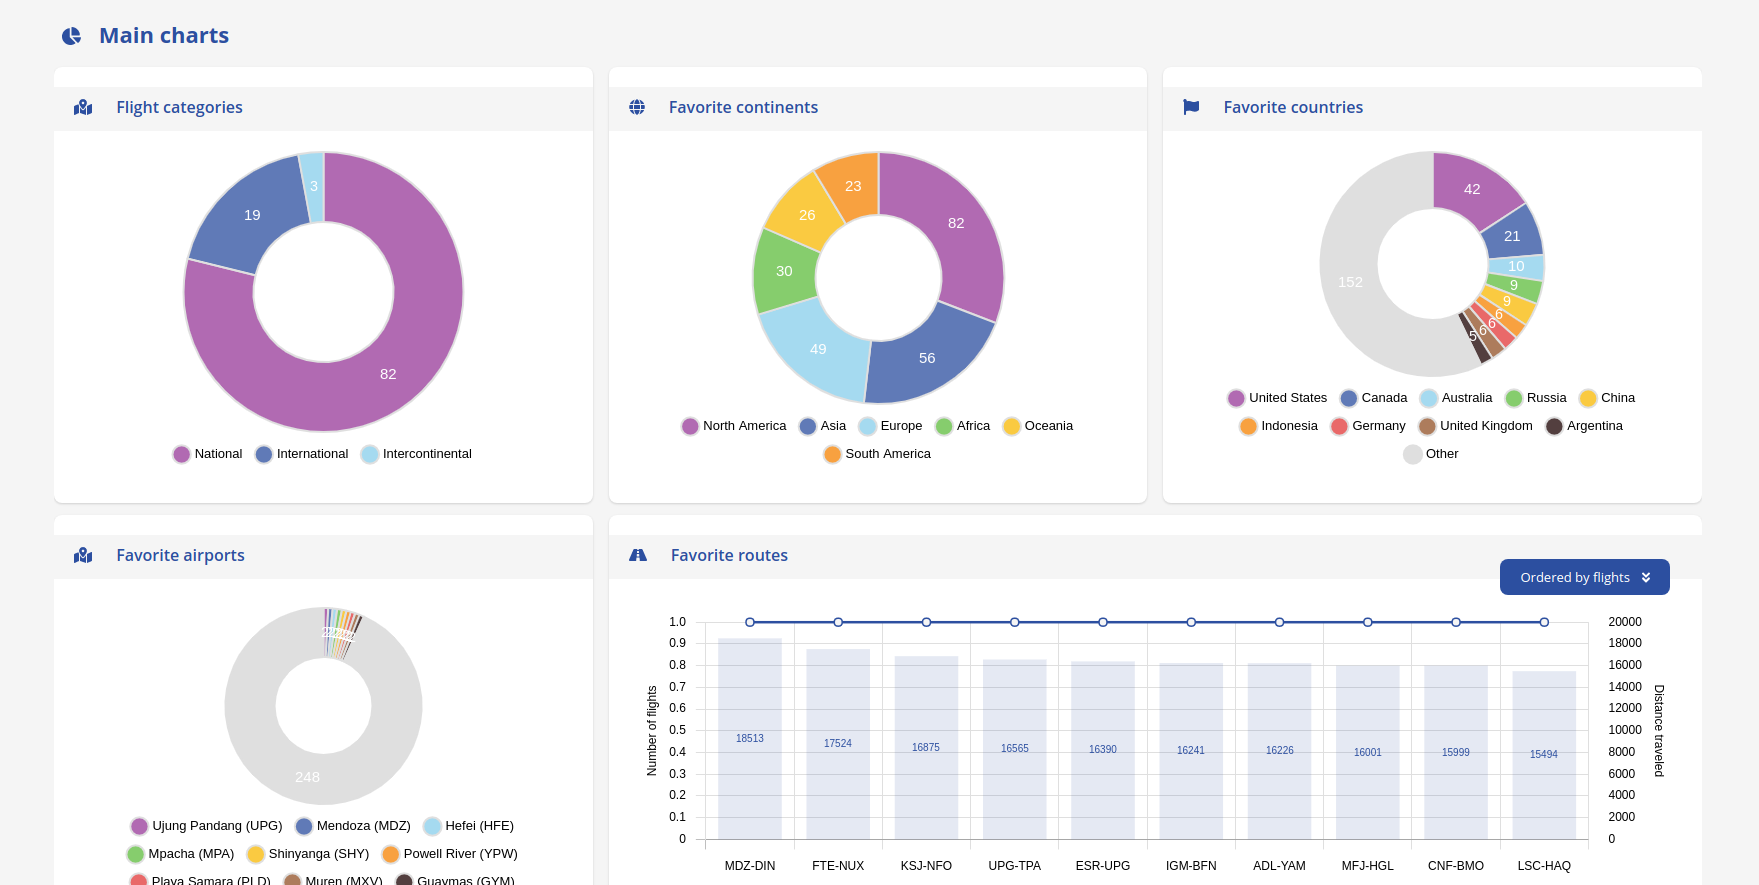Viewport: 1759px width, 885px height.
Task: Click the Favorite continents globe icon
Action: pos(637,107)
